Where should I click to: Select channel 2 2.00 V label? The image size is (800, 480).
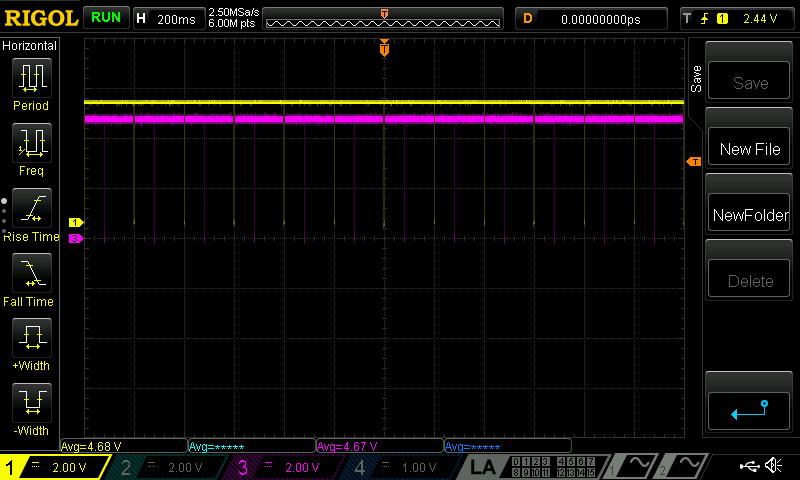[x=185, y=467]
